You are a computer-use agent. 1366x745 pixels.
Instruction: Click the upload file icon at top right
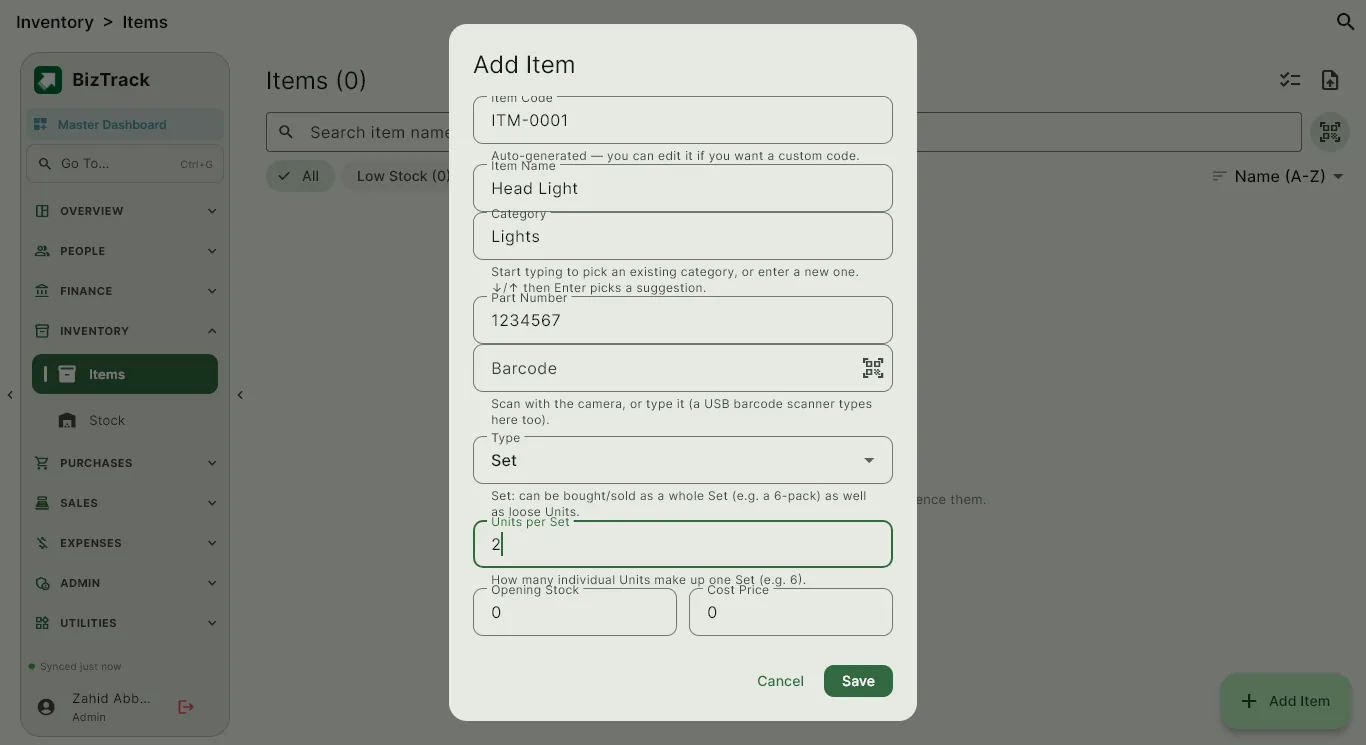coord(1330,81)
